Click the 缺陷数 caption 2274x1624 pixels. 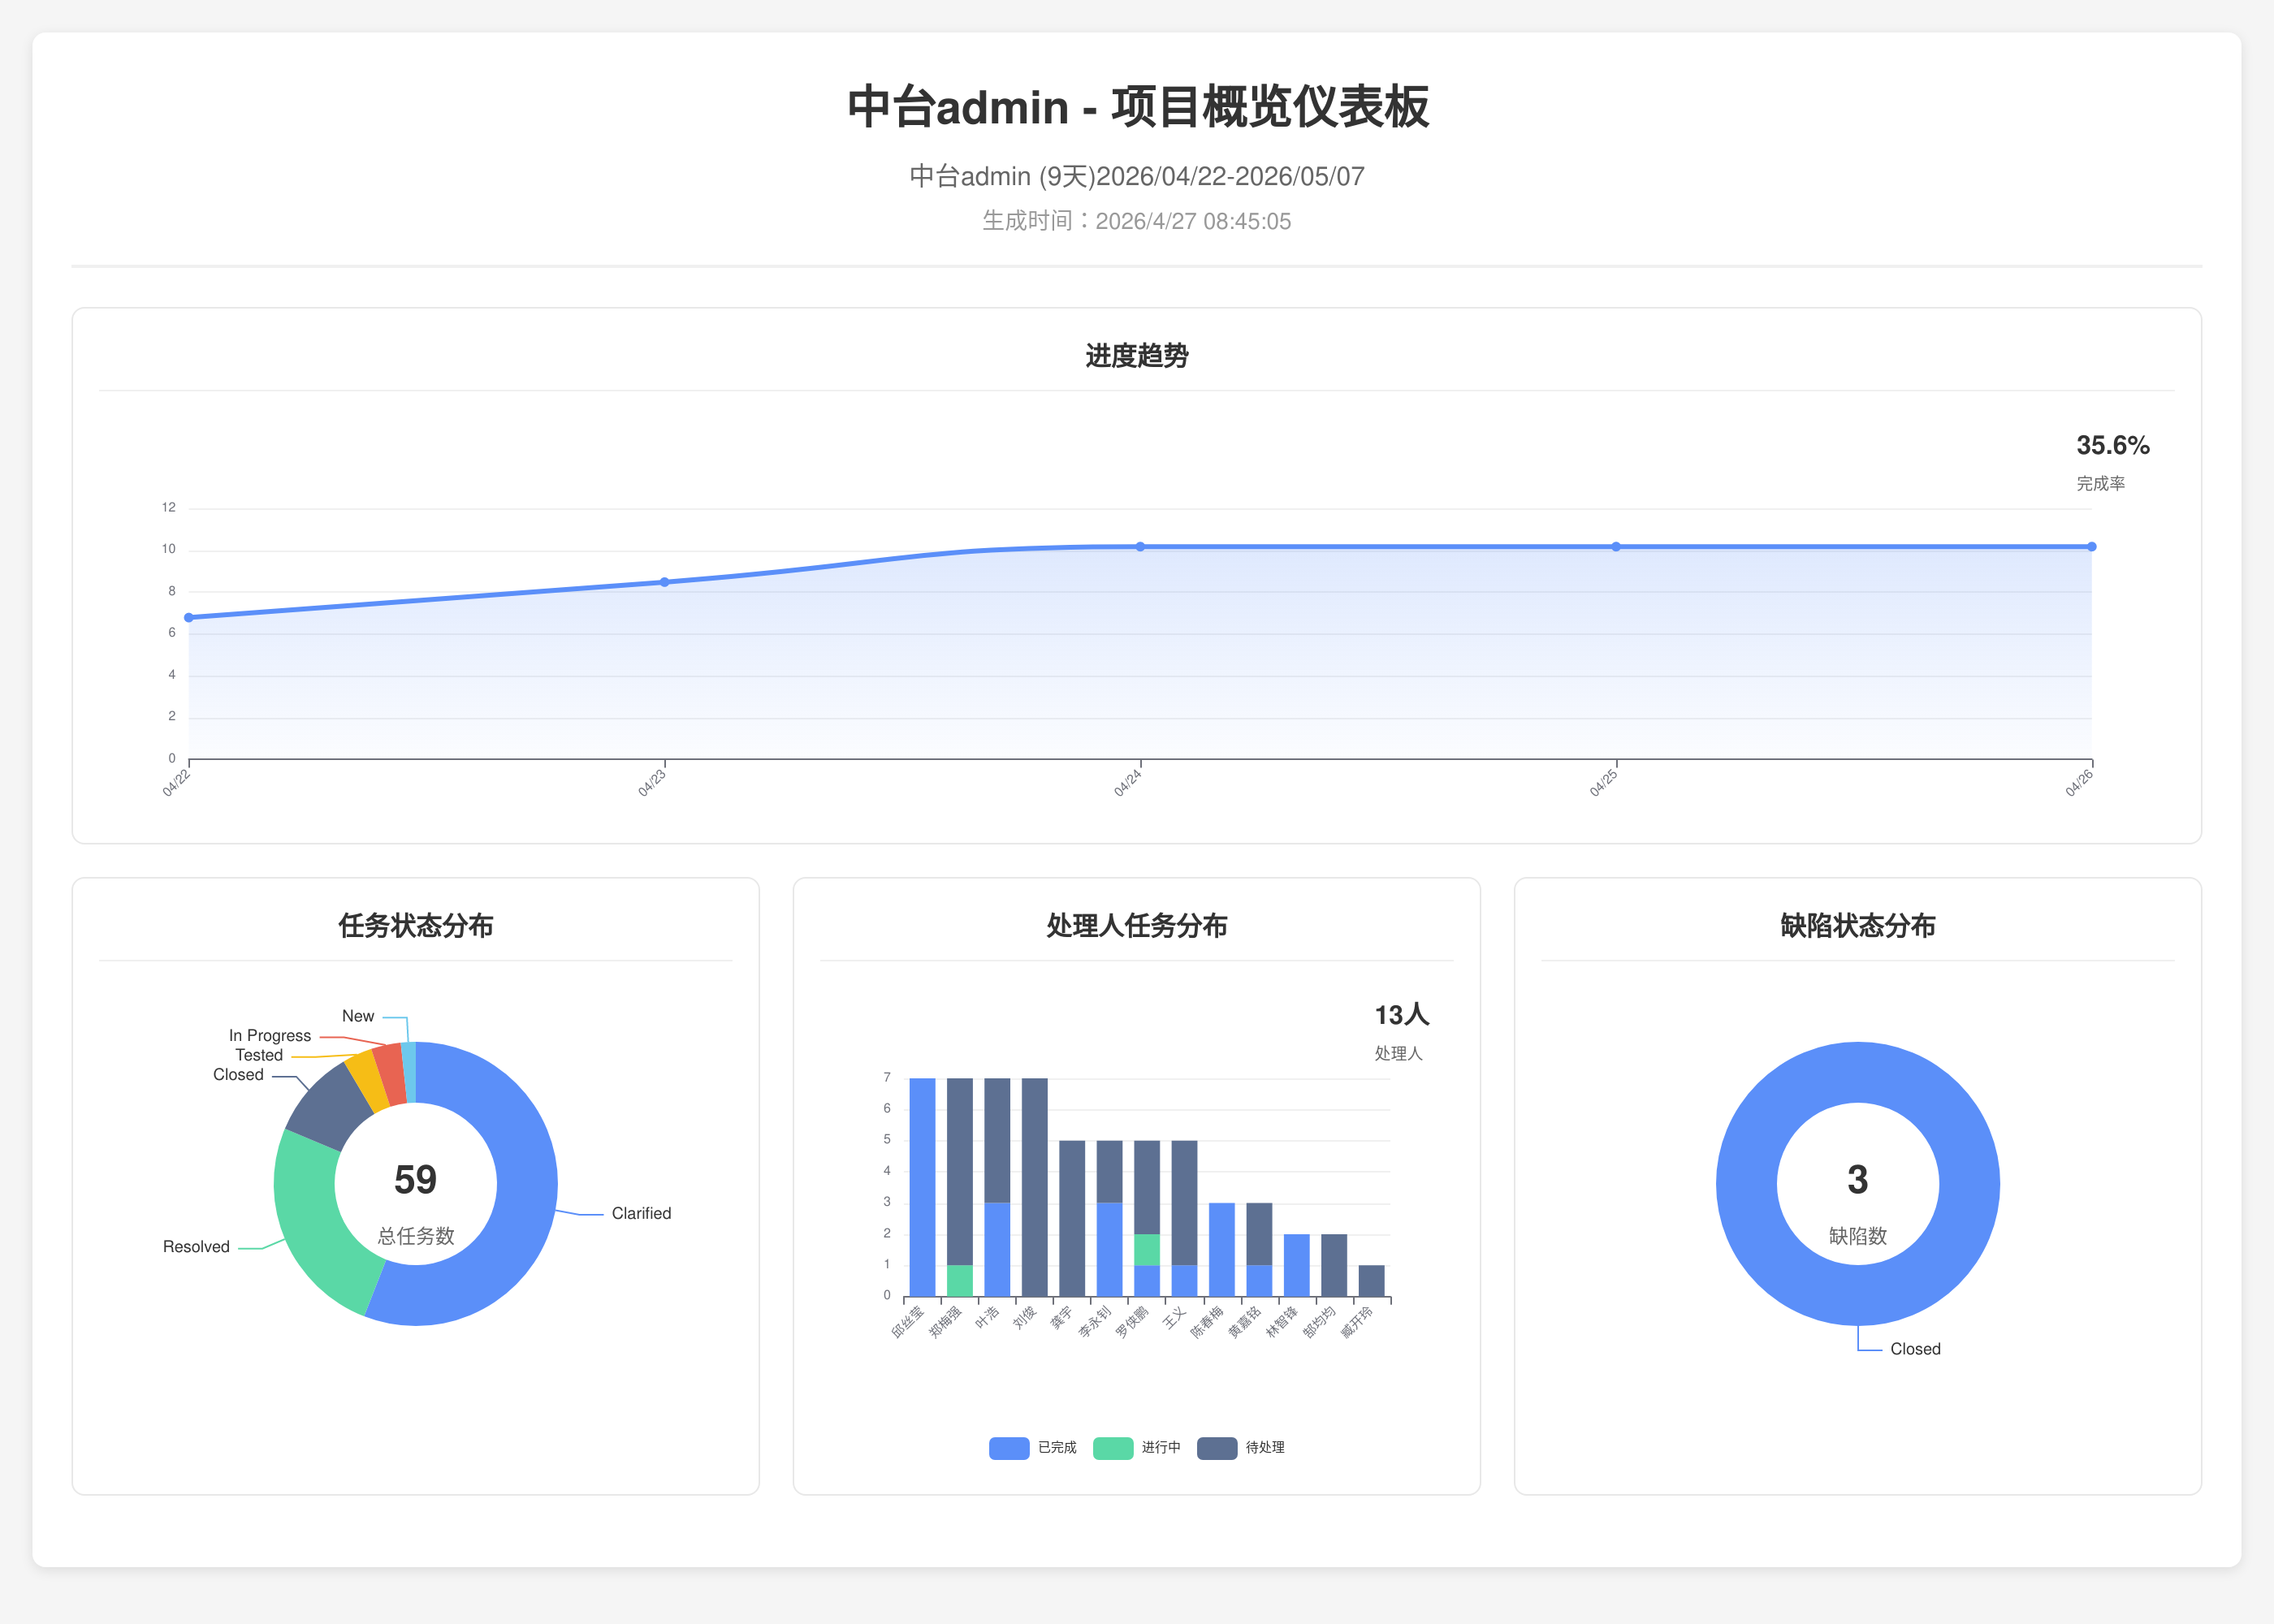(1858, 1236)
